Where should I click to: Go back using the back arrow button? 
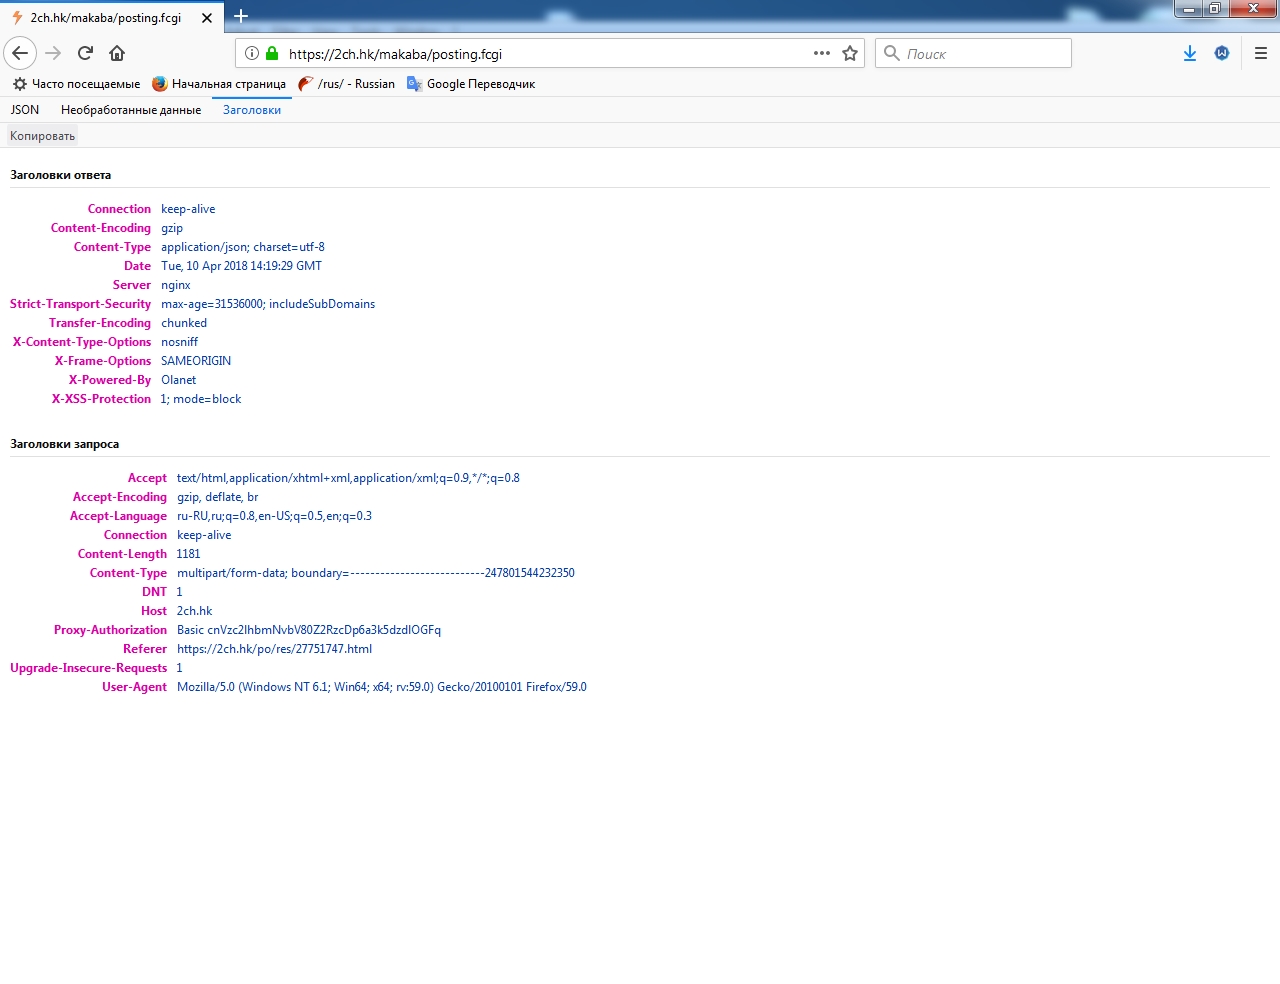[x=20, y=53]
